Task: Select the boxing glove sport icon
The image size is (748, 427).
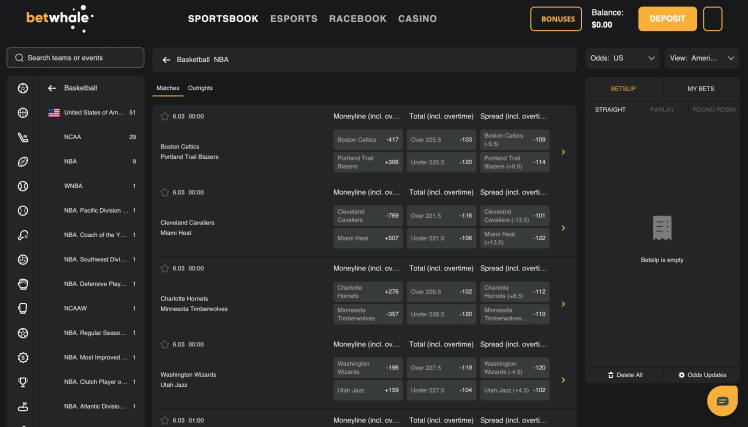Action: [x=23, y=283]
